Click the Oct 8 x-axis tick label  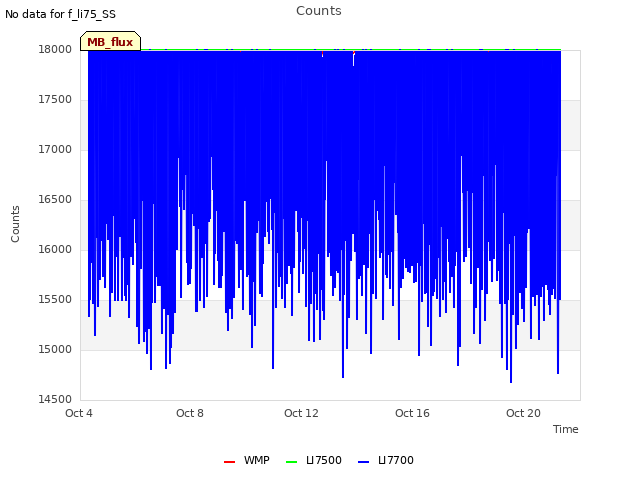(x=190, y=413)
